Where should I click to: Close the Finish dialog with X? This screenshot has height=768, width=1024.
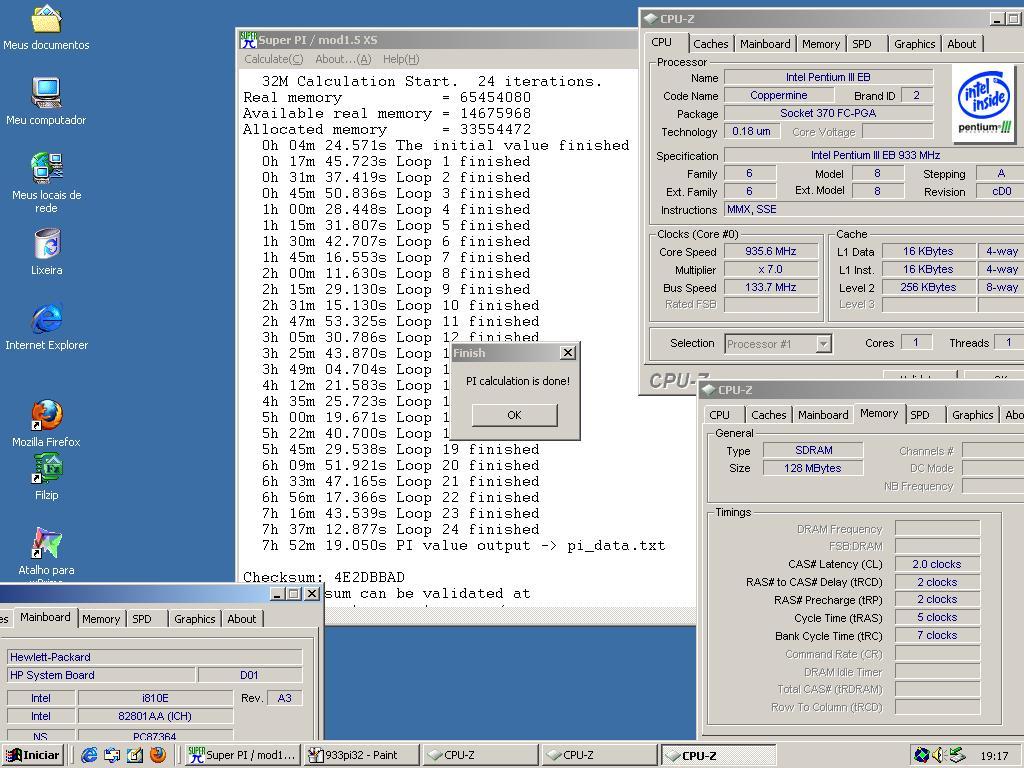568,353
